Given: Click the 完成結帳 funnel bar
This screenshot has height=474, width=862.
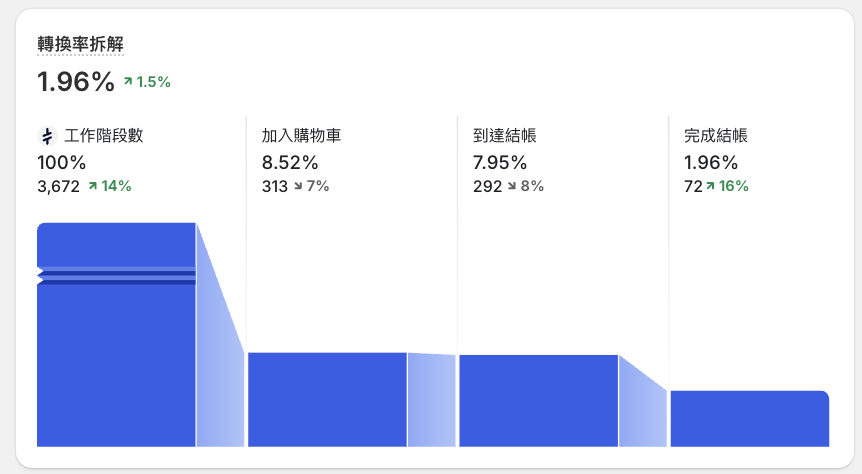Looking at the screenshot, I should click(750, 418).
